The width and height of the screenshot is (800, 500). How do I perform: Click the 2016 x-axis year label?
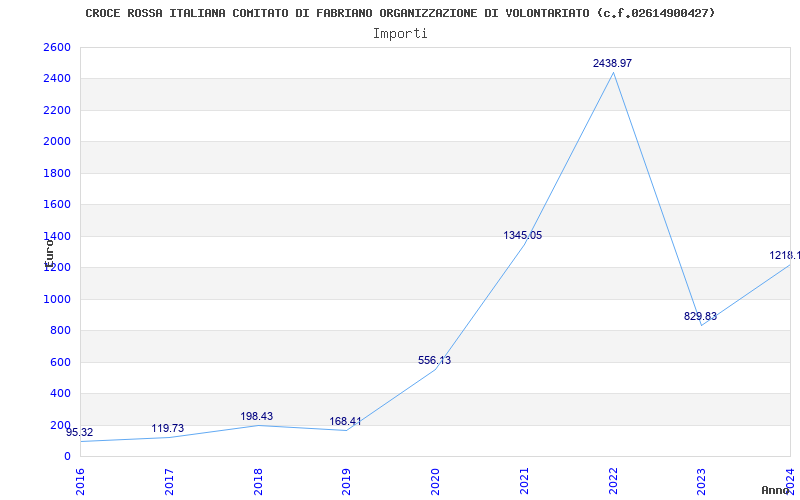coord(81,482)
